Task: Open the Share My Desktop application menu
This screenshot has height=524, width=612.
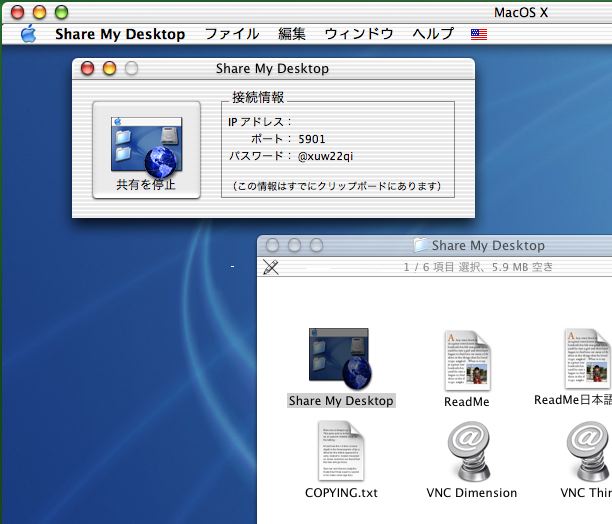Action: 120,34
